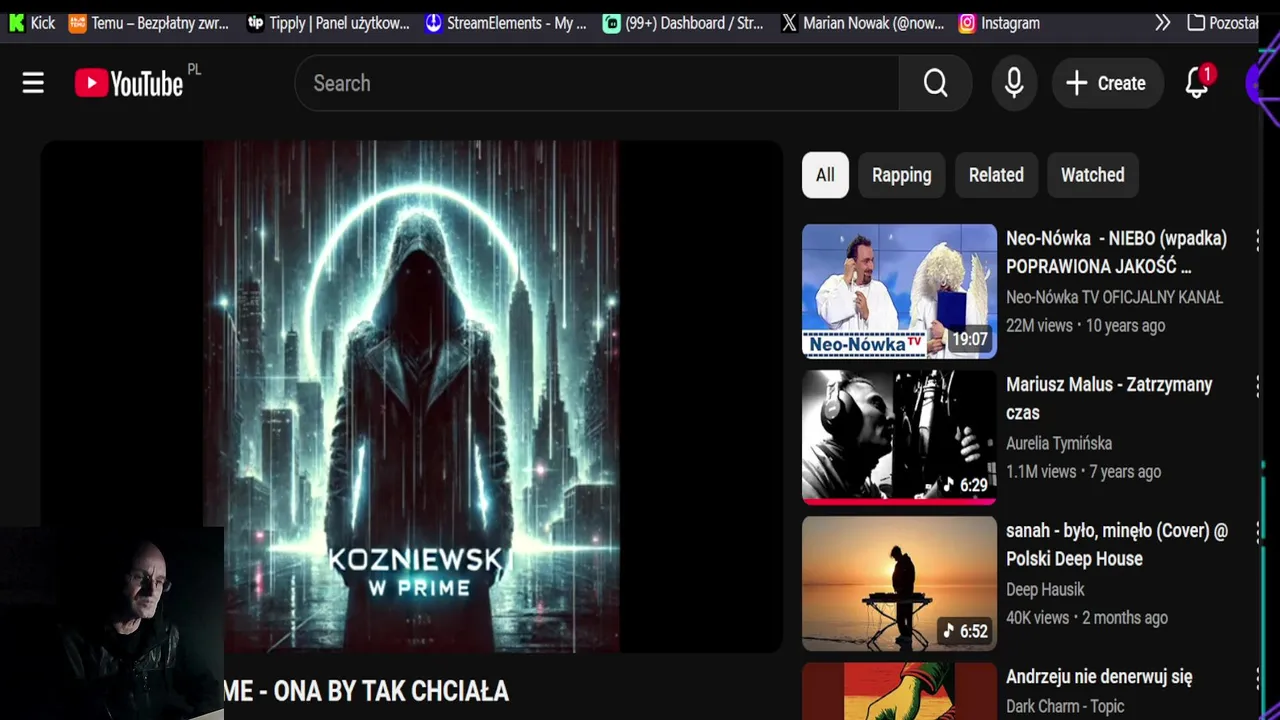Click the 6:29 duration badge
The image size is (1280, 720).
(x=965, y=485)
